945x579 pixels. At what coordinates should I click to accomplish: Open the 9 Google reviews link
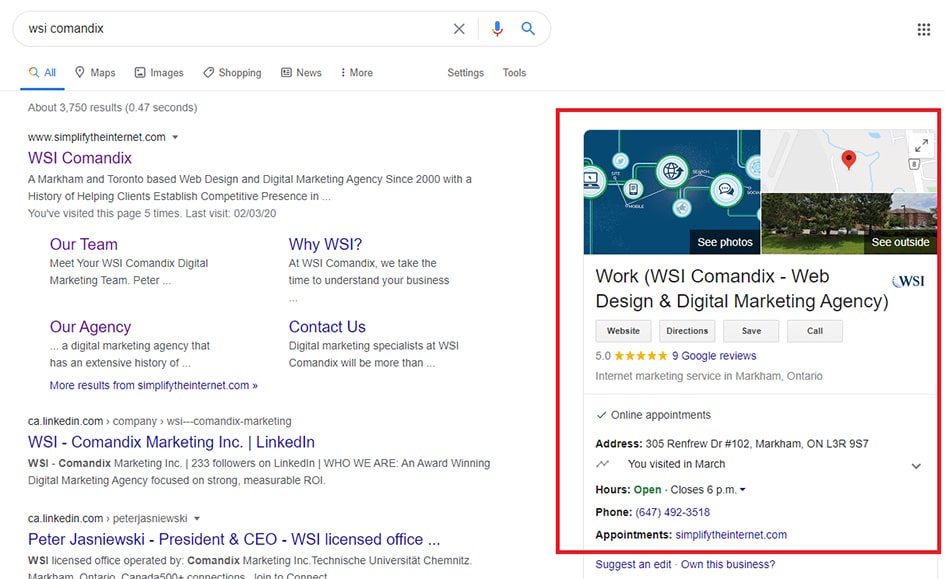(714, 355)
